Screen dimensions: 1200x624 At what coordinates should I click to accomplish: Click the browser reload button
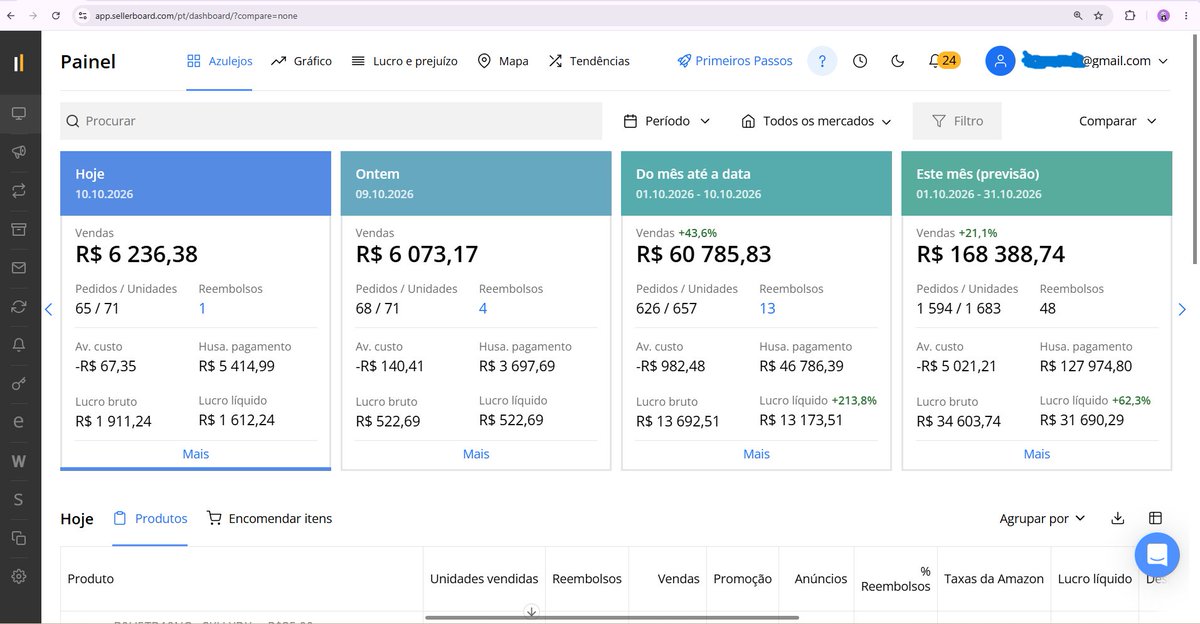[55, 16]
